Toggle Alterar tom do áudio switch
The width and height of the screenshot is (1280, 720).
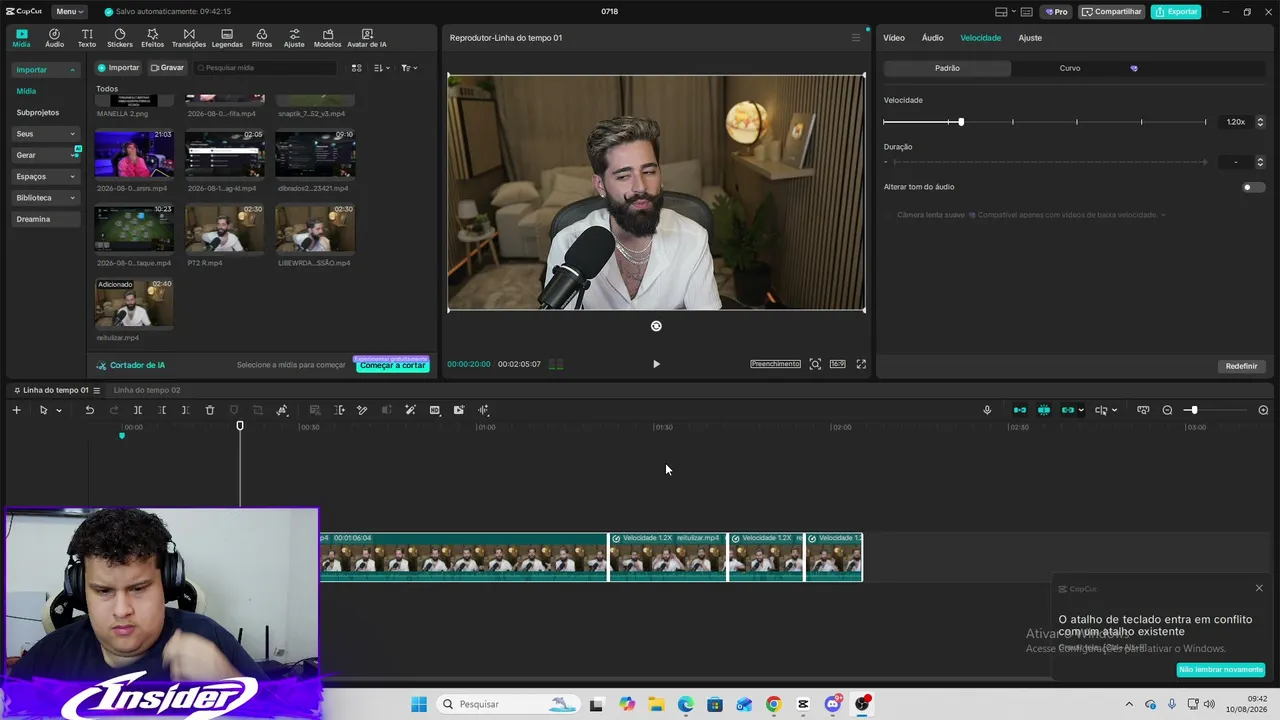pos(1253,187)
